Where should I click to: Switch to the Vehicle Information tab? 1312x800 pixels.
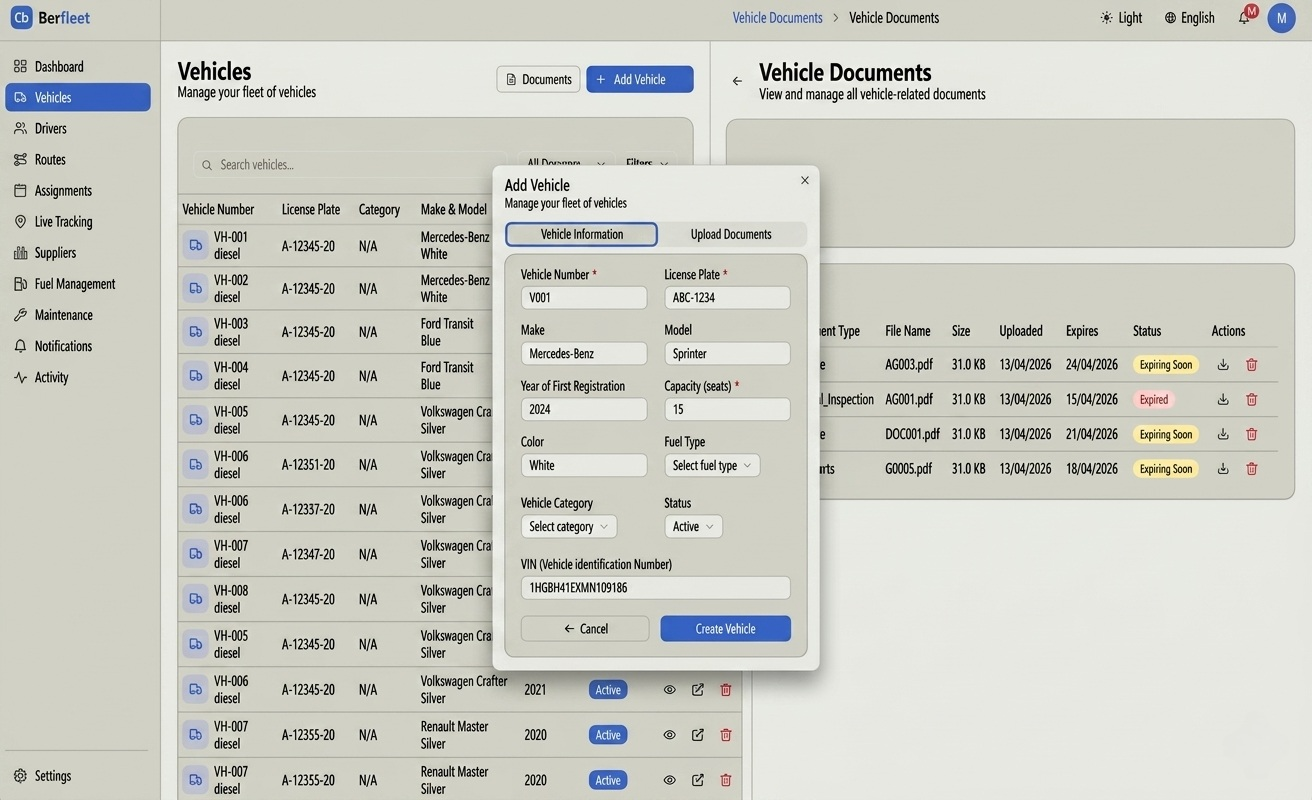(x=582, y=234)
